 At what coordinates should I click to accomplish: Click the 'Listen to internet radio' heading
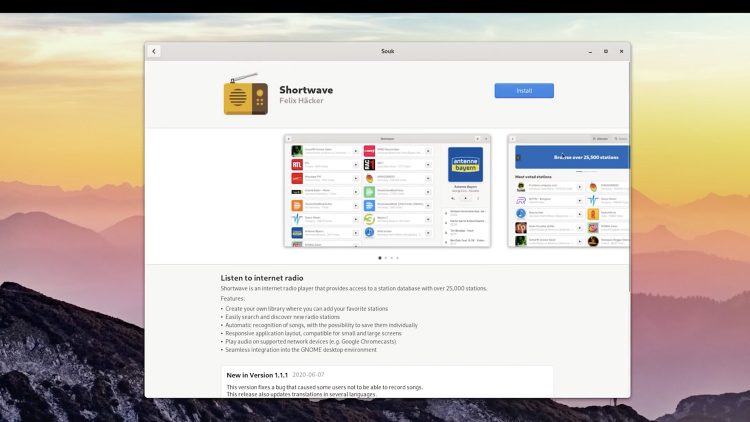pyautogui.click(x=262, y=278)
